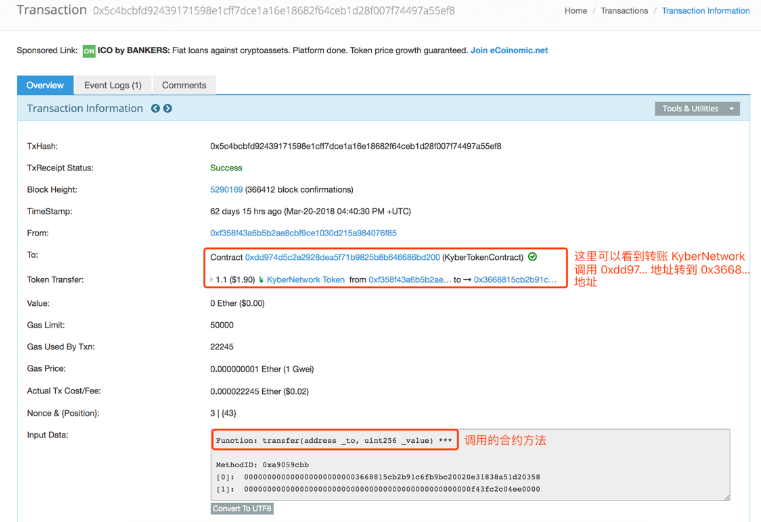
Task: Visit the Join eCoinomic.net sponsored link
Action: click(509, 51)
